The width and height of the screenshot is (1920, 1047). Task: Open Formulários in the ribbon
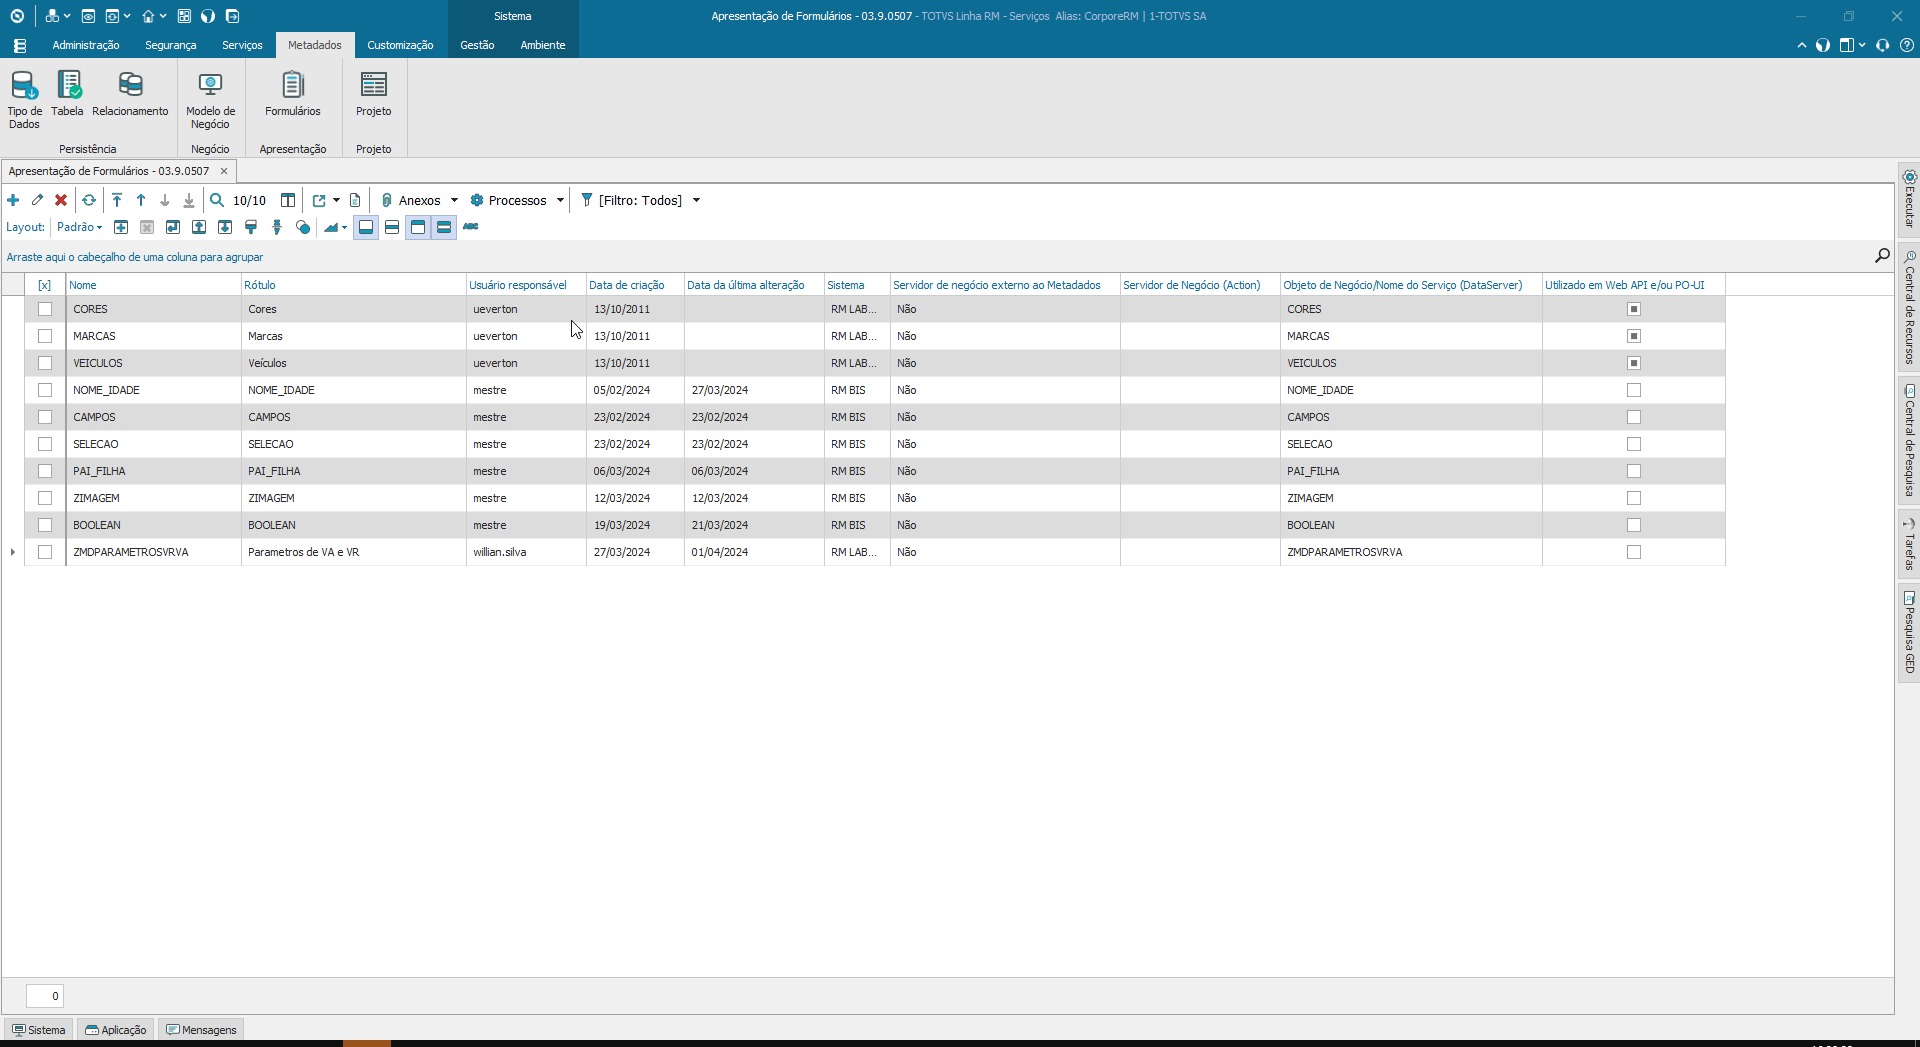click(292, 94)
